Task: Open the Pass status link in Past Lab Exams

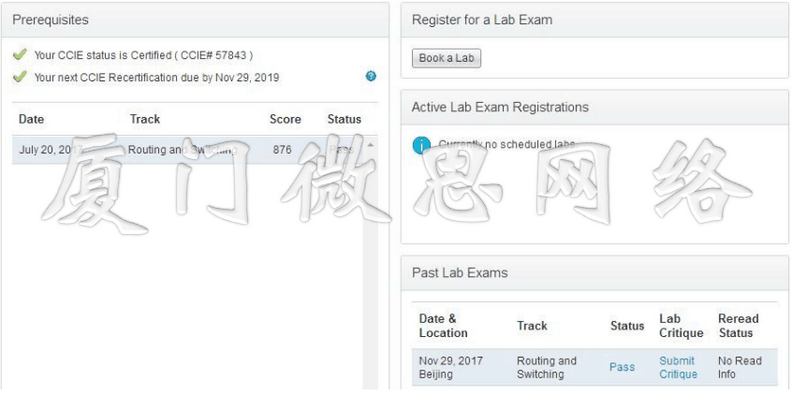Action: (622, 367)
